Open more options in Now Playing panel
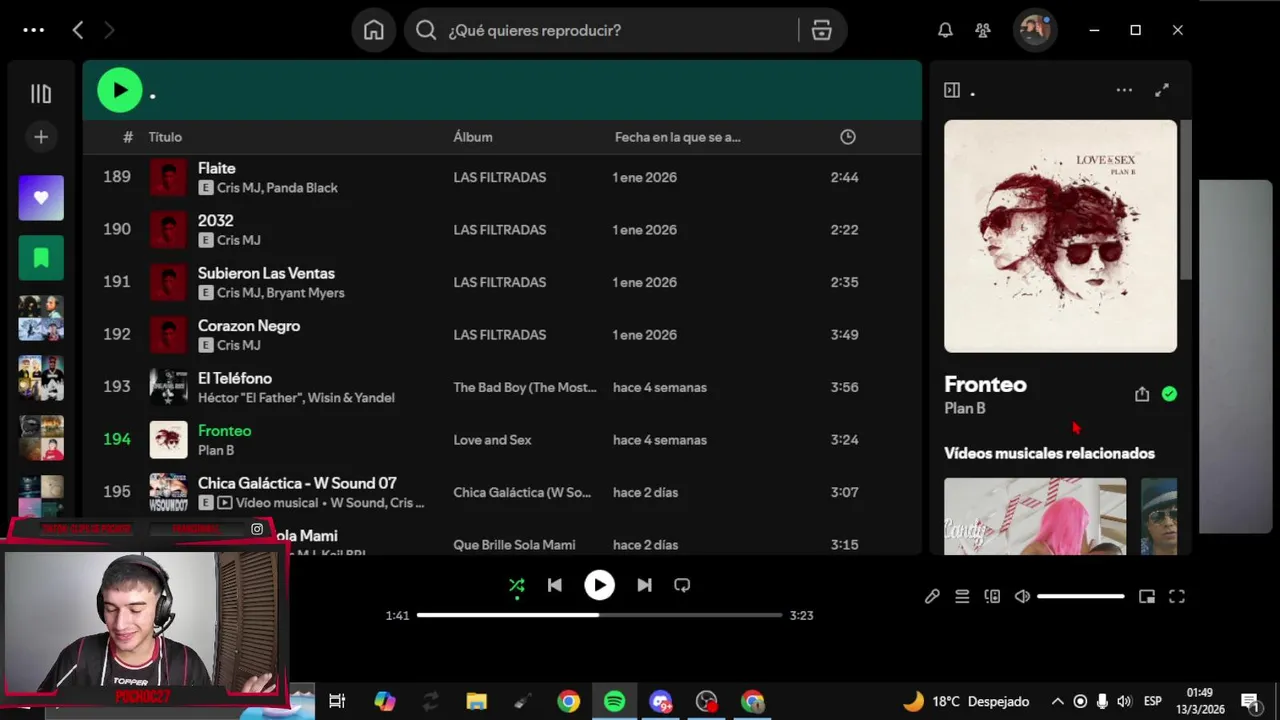Image resolution: width=1280 pixels, height=720 pixels. tap(1124, 90)
